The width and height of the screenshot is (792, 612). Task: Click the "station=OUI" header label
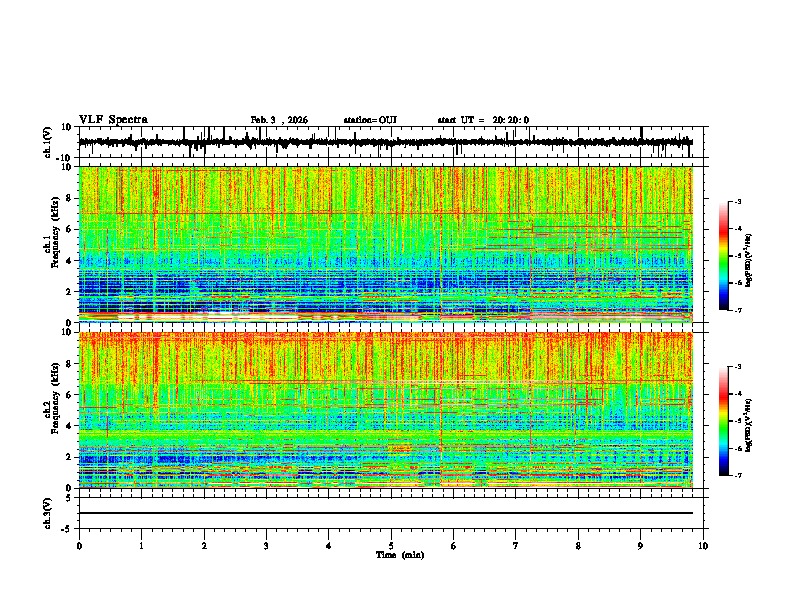coord(370,120)
